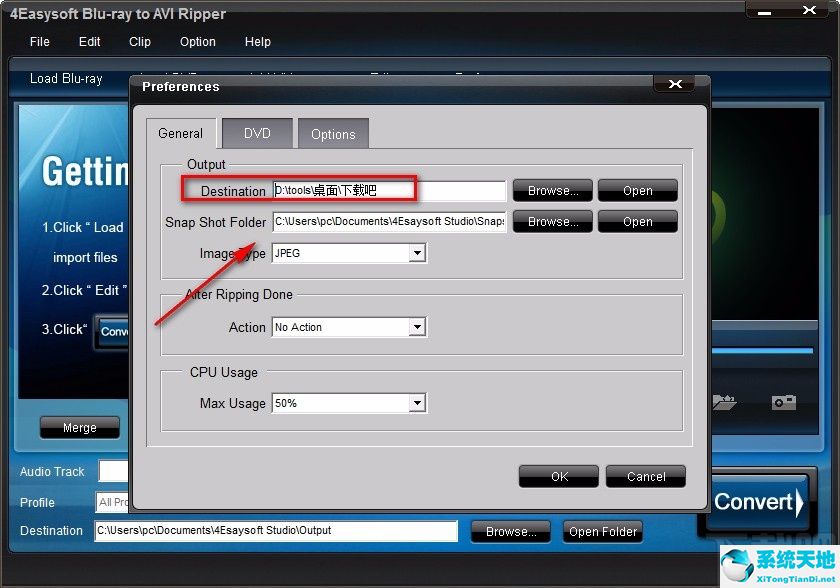Click the preview playback progress bar
This screenshot has height=588, width=840.
762,351
